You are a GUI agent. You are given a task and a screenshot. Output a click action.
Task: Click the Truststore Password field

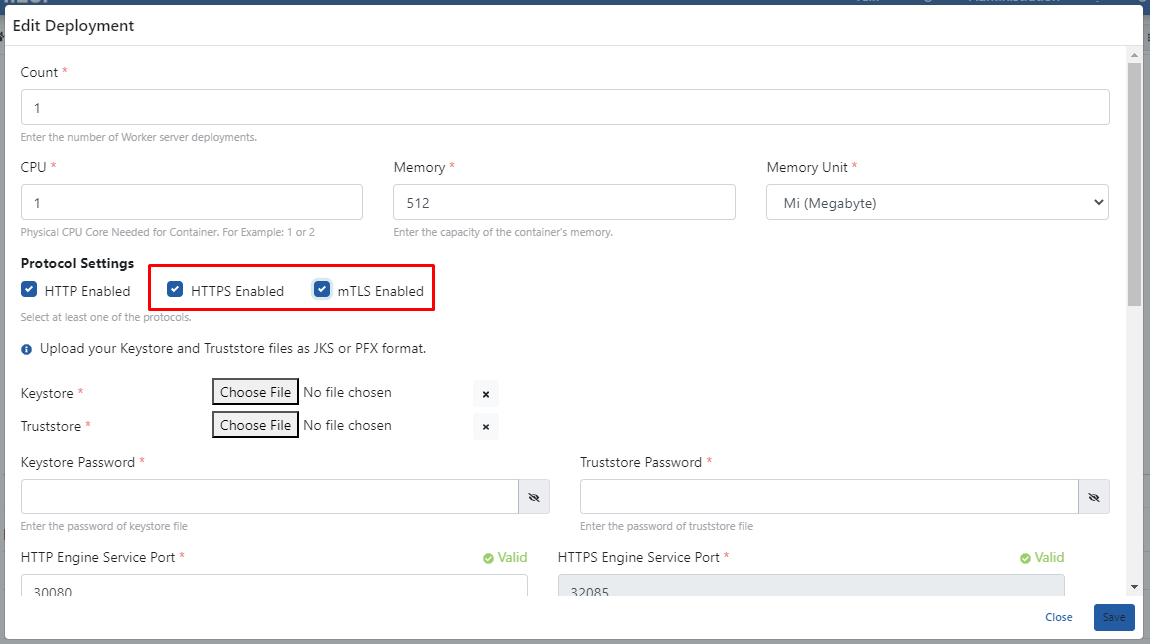click(828, 497)
